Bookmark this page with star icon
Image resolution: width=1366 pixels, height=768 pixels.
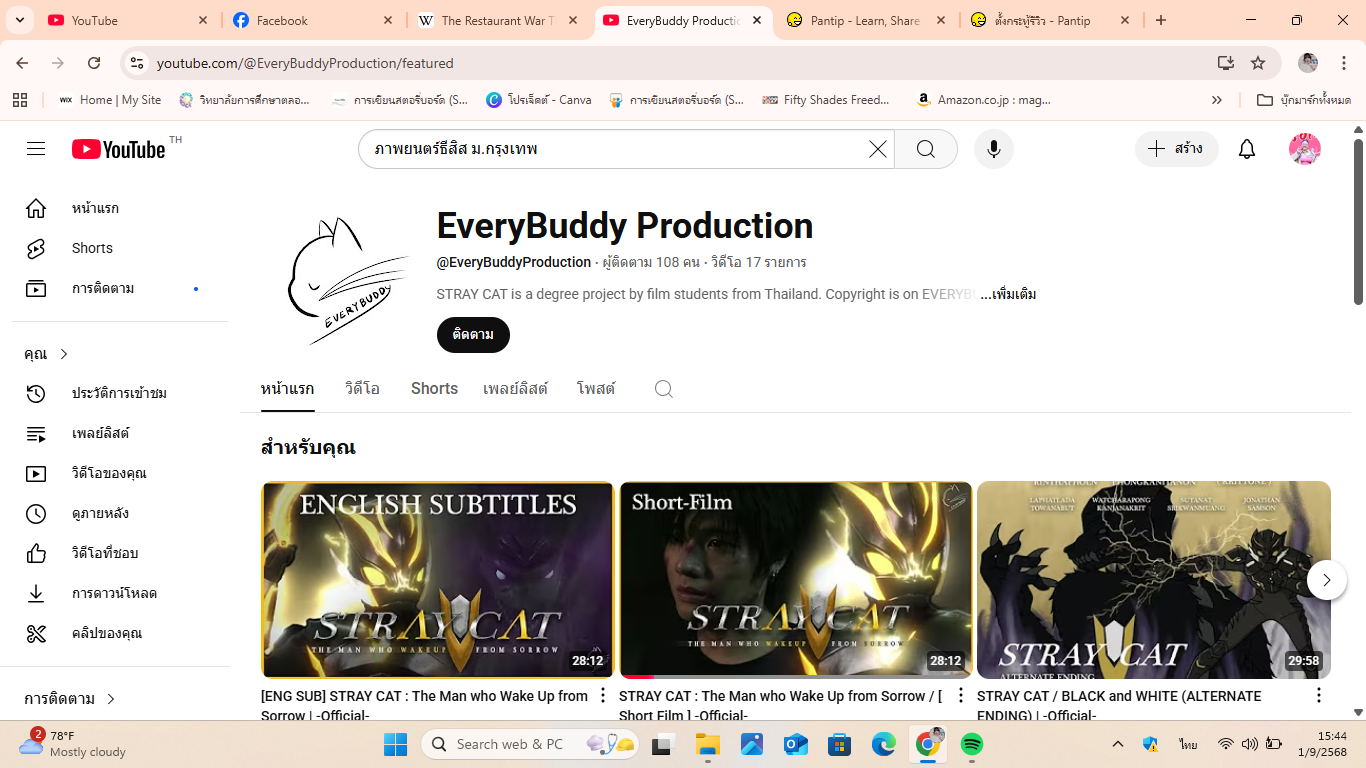(1258, 63)
